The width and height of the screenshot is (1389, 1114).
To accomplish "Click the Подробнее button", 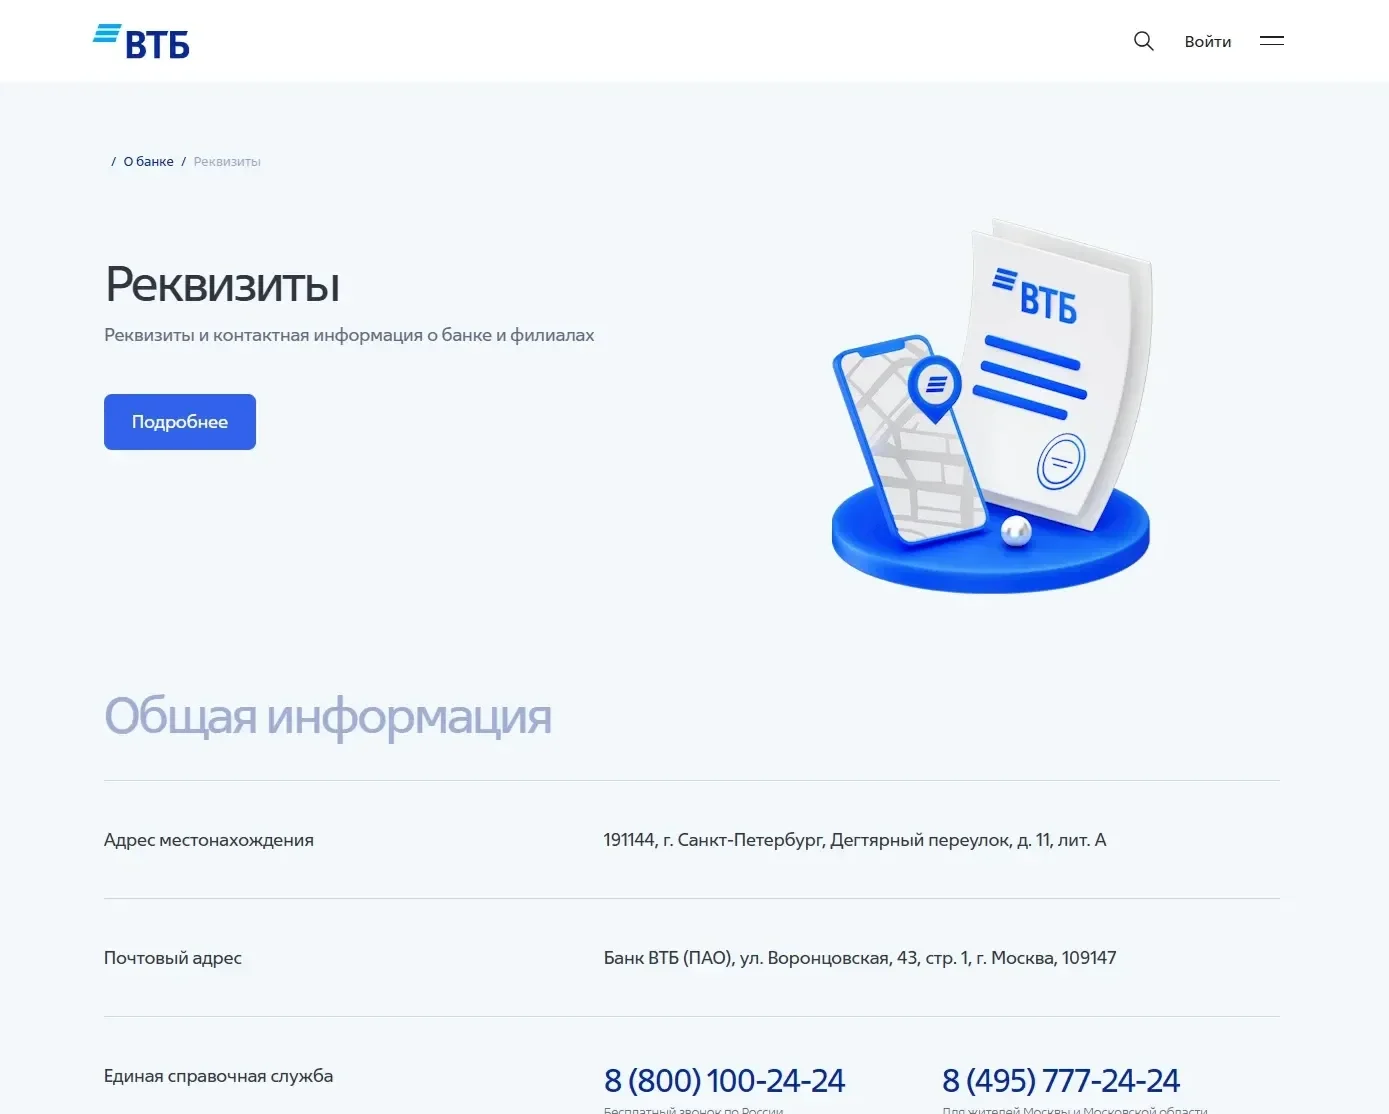I will tap(180, 422).
